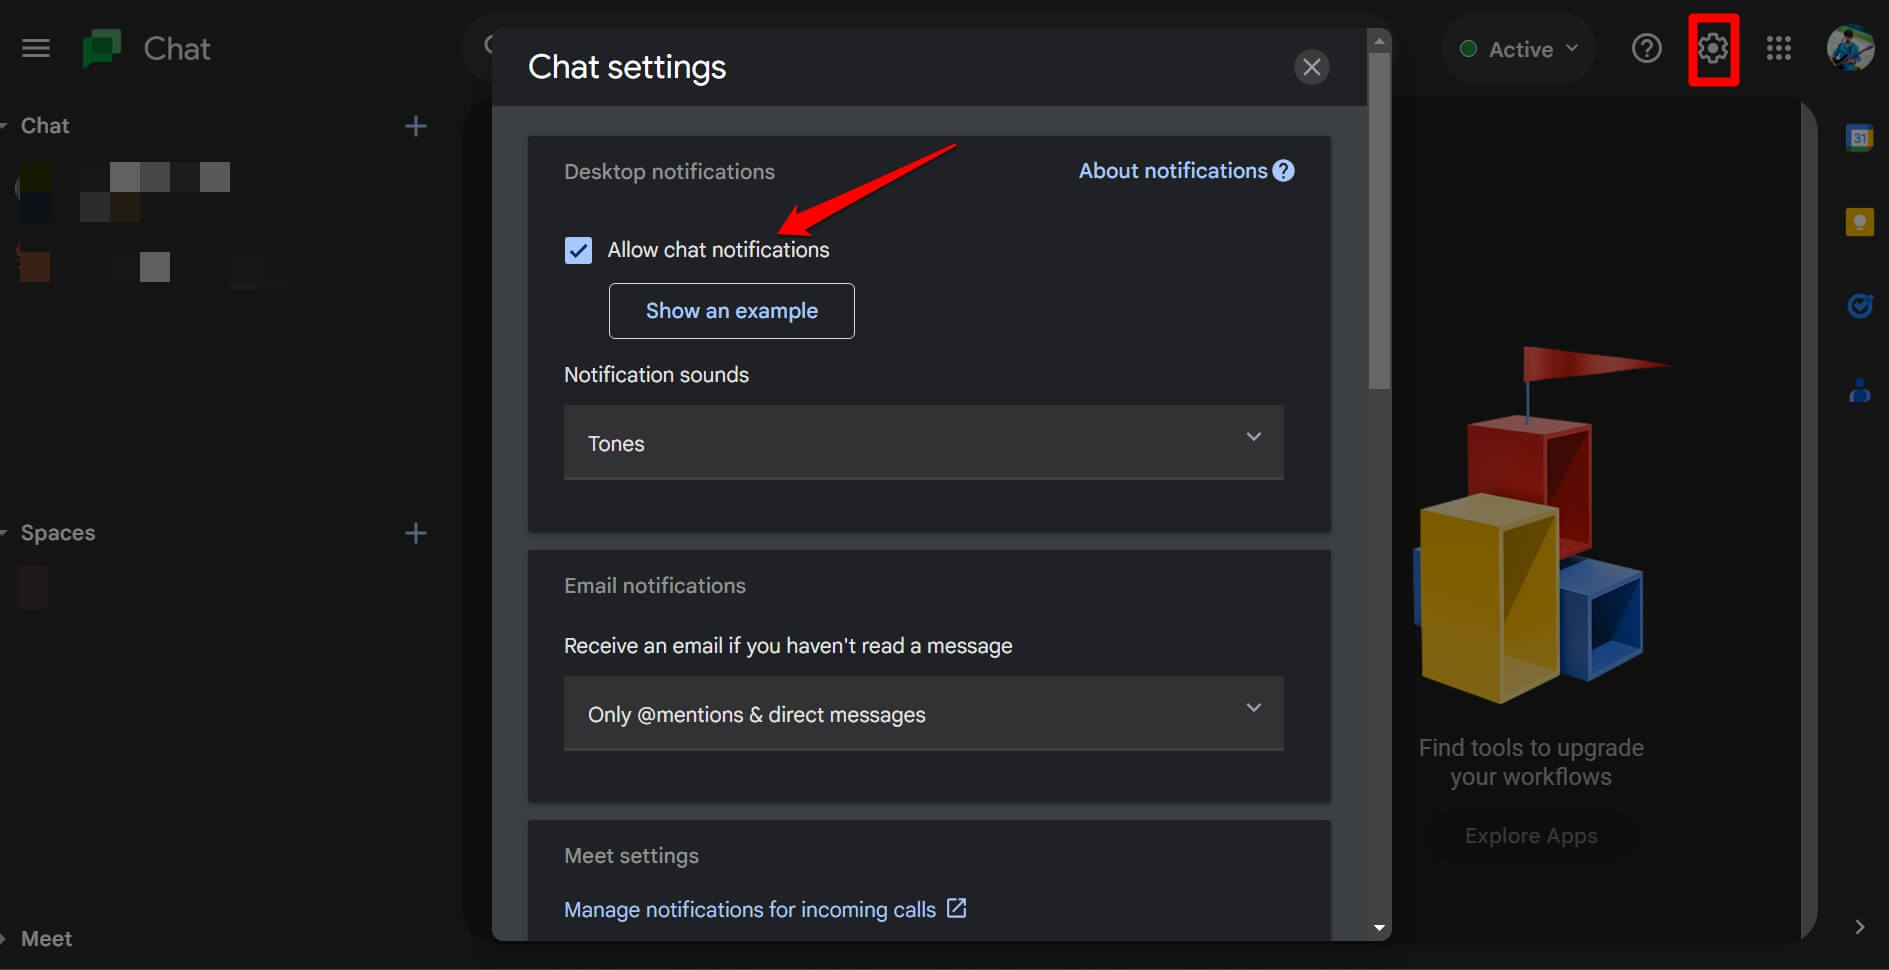Collapse the Chat section in sidebar
This screenshot has height=970, width=1889.
point(5,126)
